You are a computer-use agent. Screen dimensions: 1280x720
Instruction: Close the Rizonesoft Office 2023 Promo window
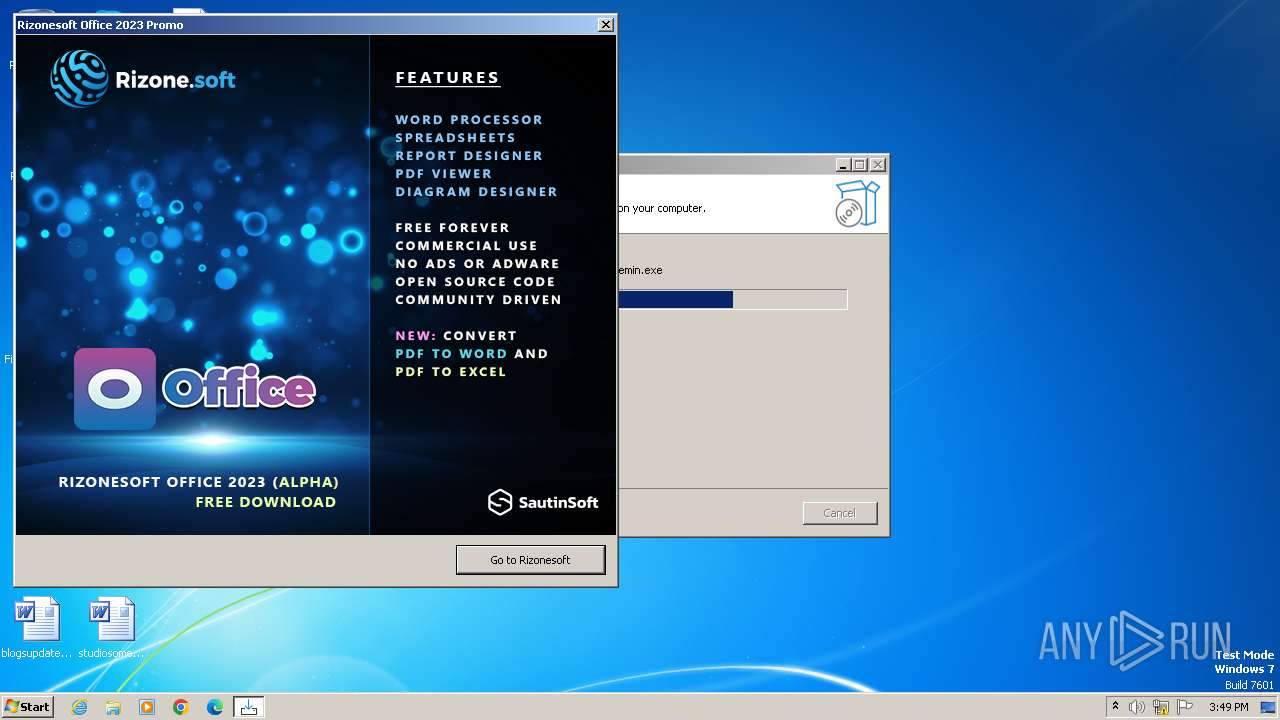pos(605,24)
